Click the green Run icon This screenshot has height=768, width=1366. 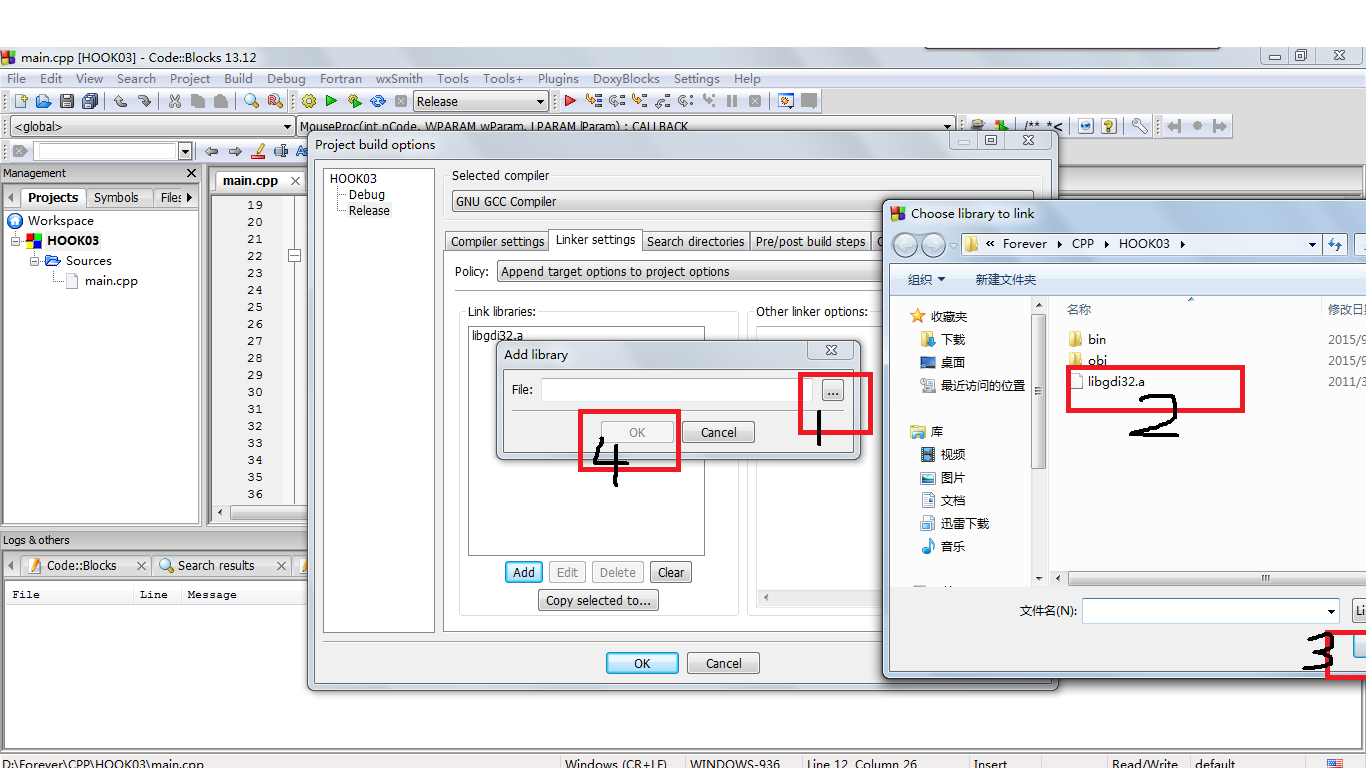[331, 101]
